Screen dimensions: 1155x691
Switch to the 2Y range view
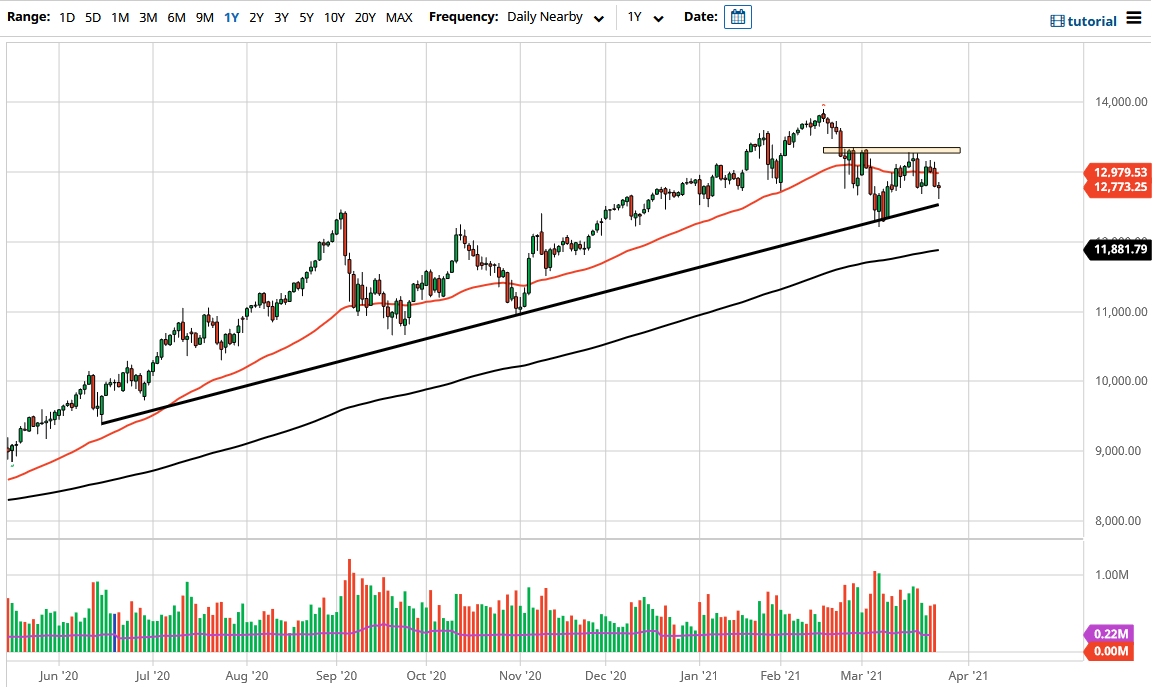(257, 17)
